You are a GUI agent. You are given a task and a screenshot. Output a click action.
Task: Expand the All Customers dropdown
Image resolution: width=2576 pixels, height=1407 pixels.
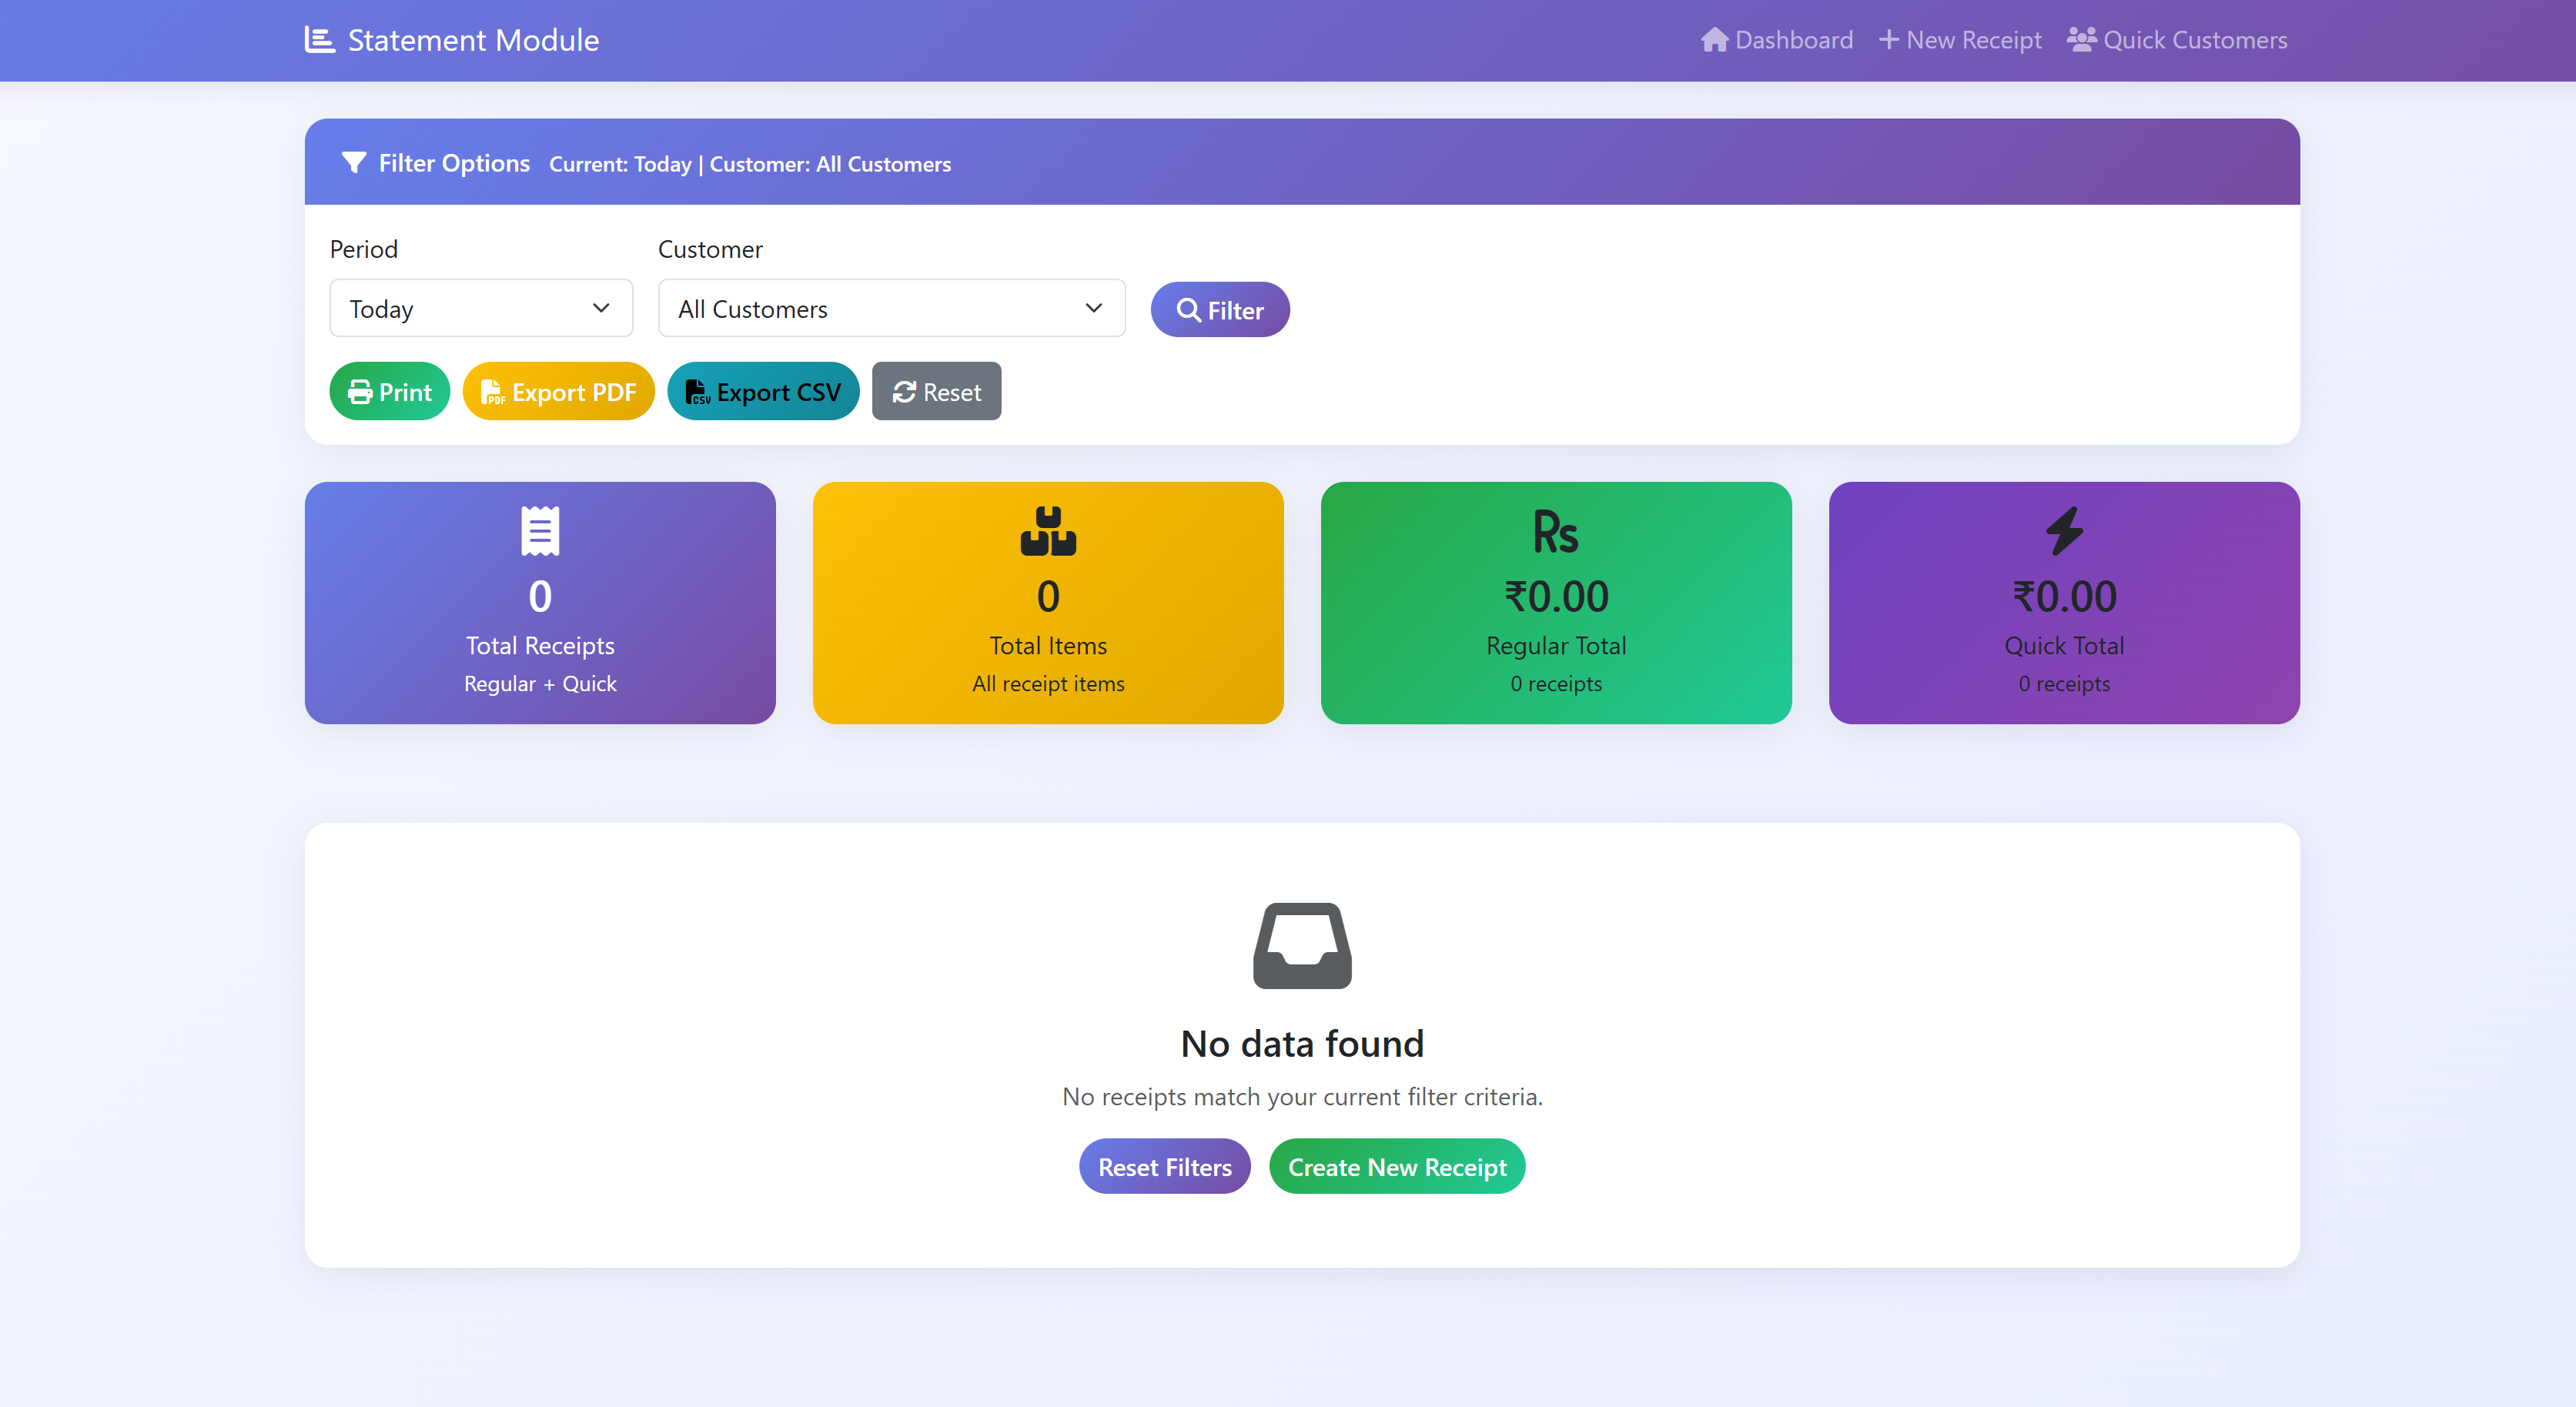891,309
